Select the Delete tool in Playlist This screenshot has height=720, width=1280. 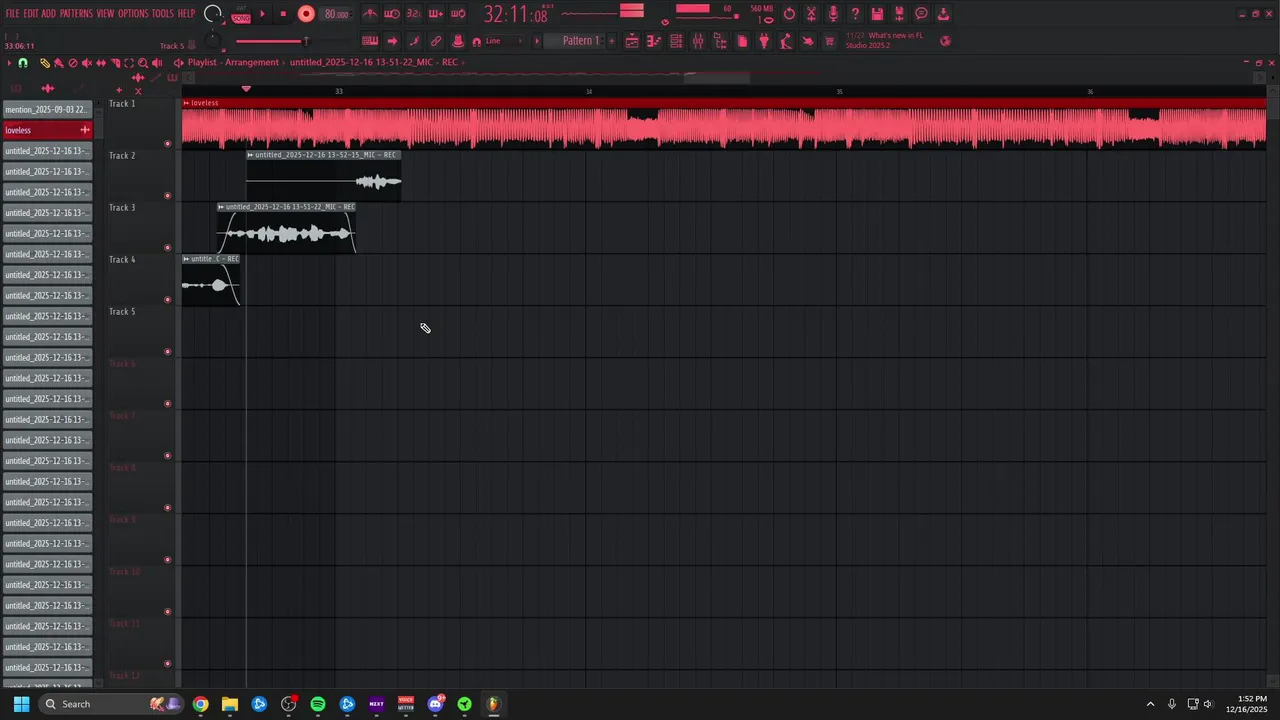(72, 63)
